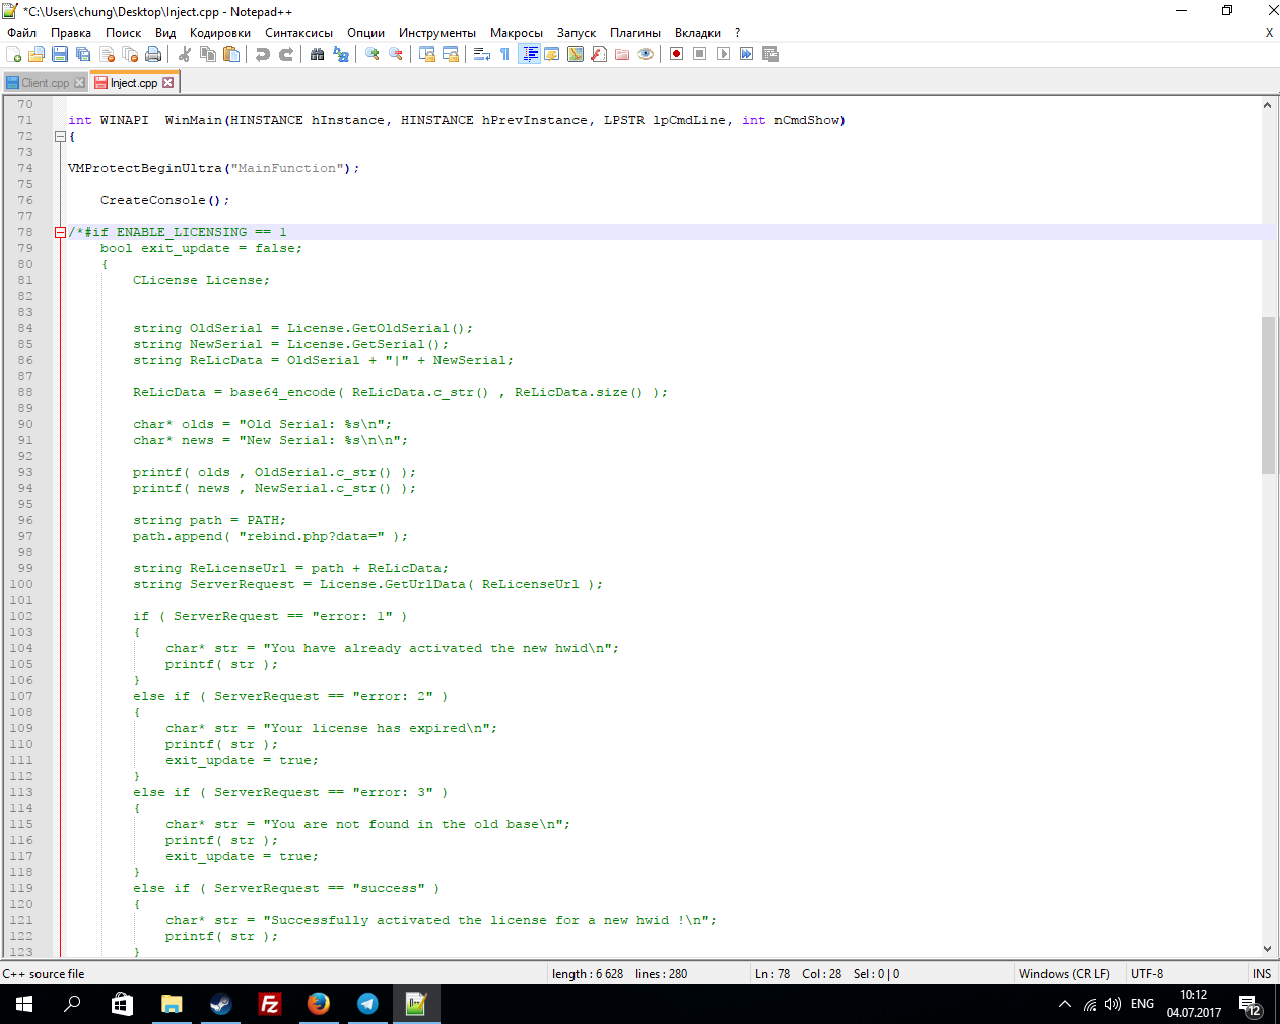Undo the last edit via toolbar
This screenshot has height=1024, width=1280.
click(x=263, y=54)
